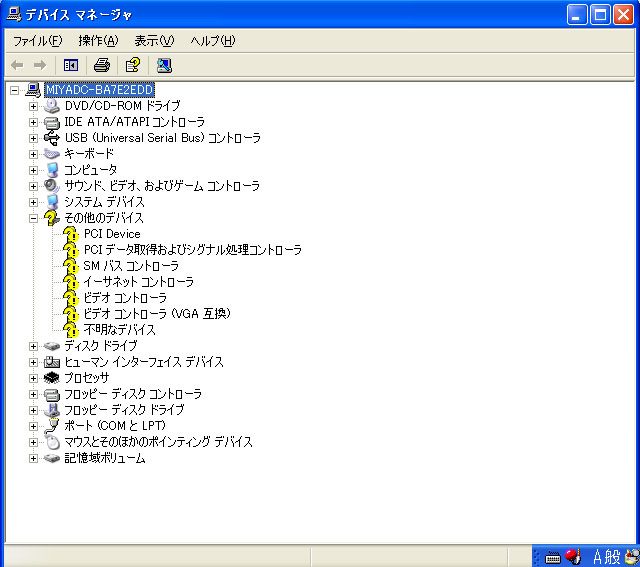Open the Properties/help toolbar icon

(x=133, y=65)
